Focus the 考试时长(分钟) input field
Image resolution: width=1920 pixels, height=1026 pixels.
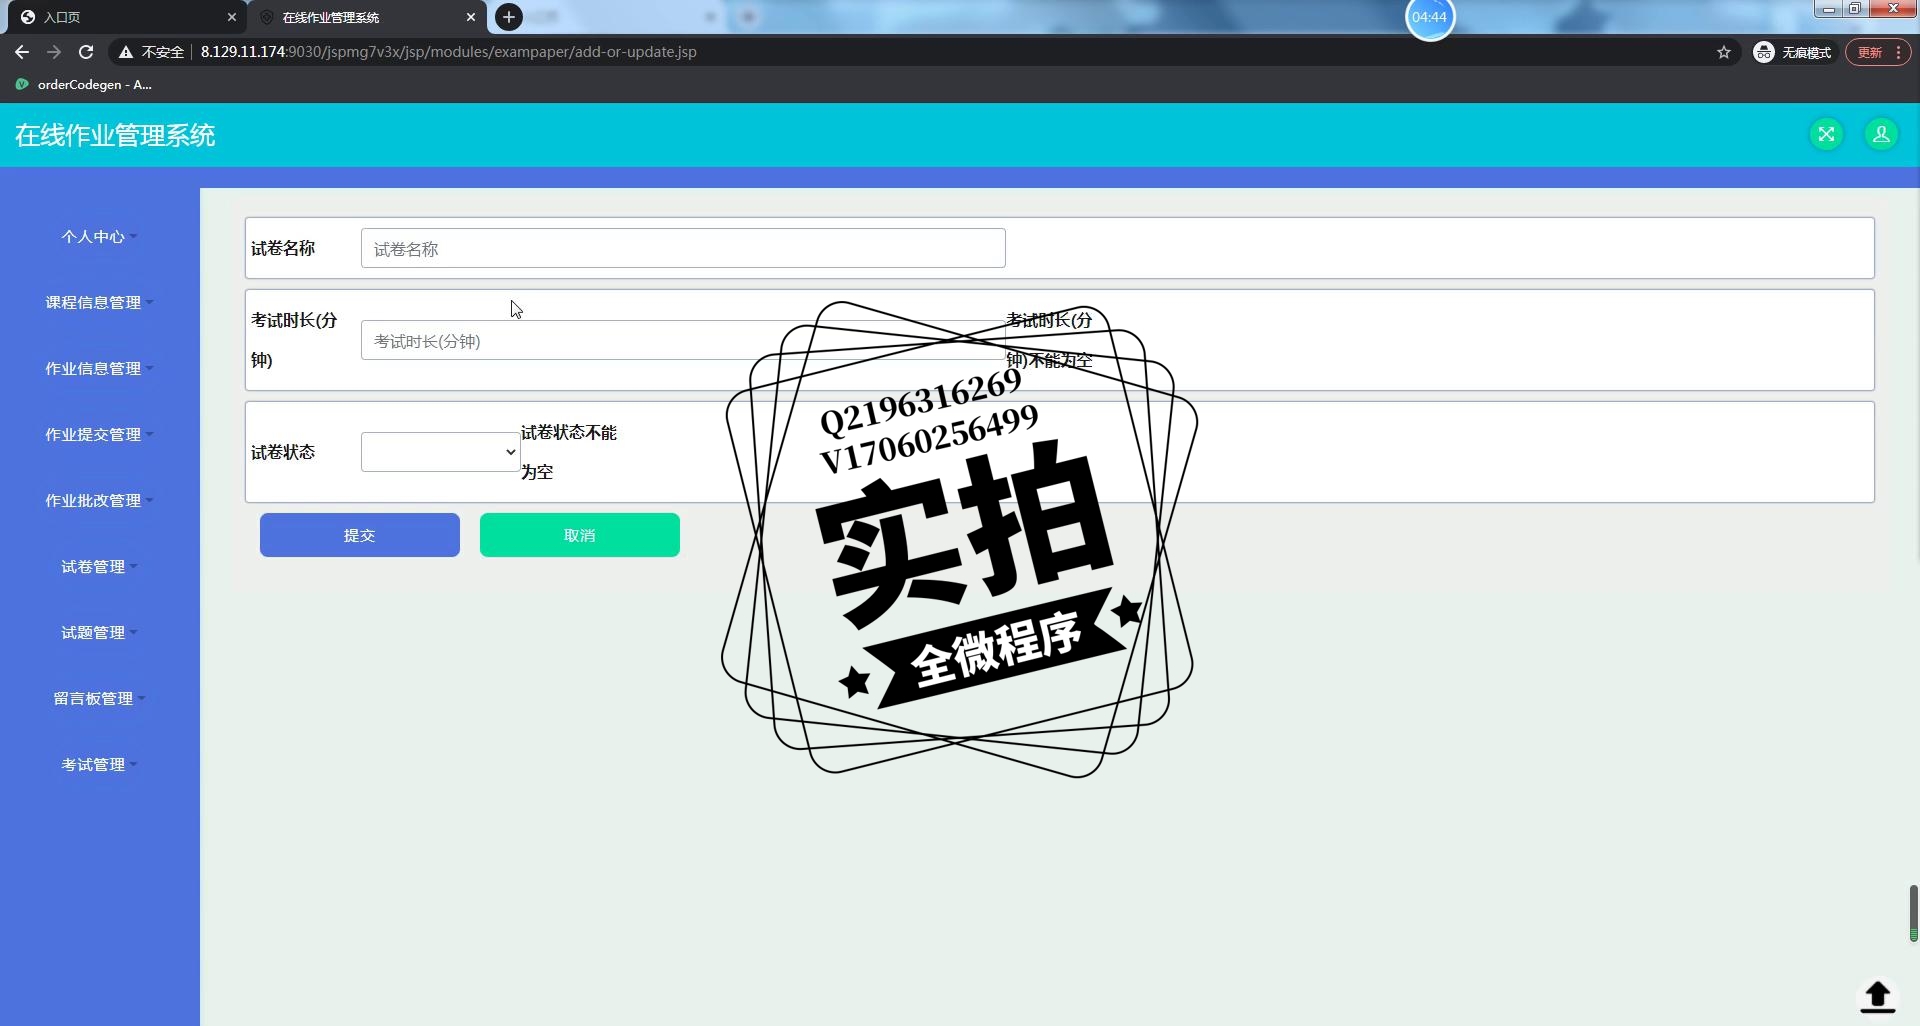pyautogui.click(x=683, y=340)
